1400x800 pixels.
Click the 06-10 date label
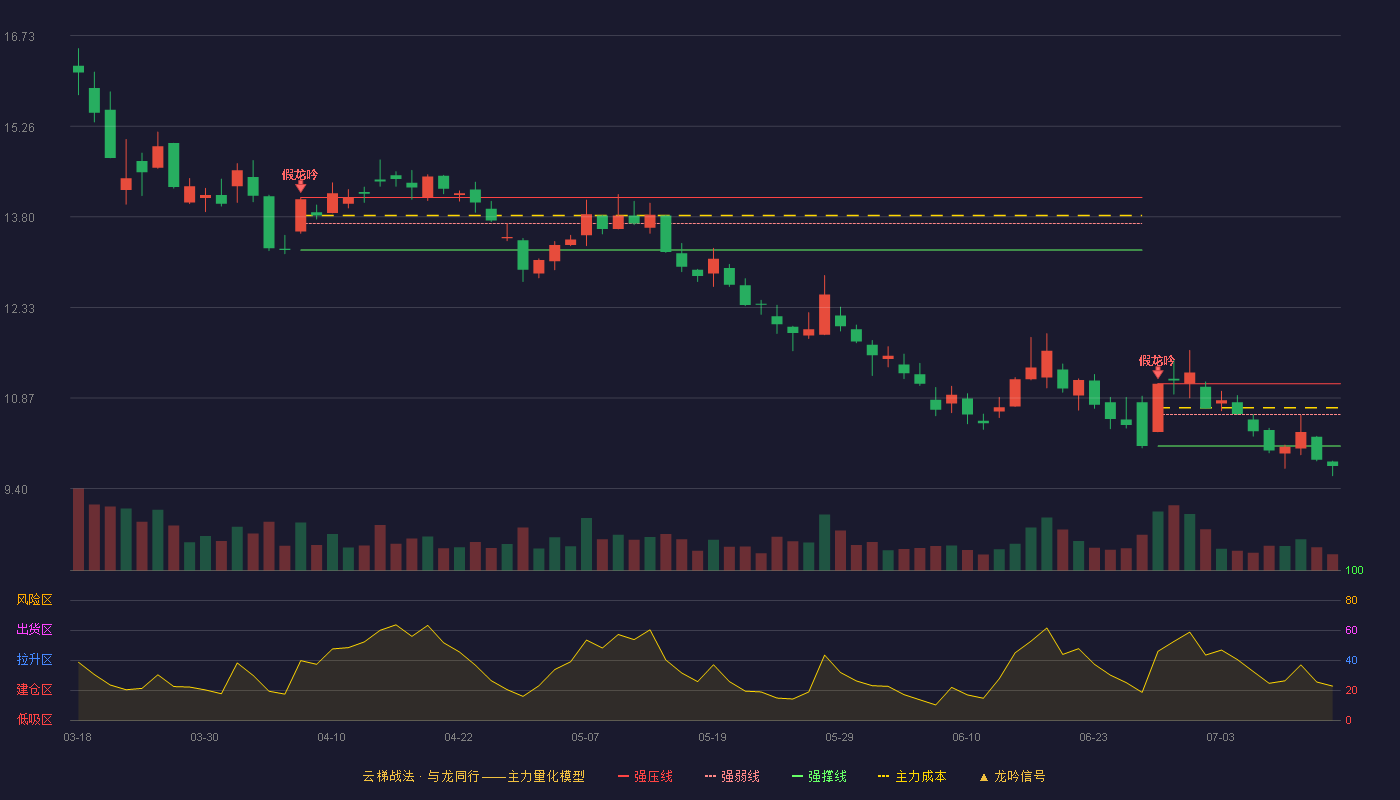[966, 737]
